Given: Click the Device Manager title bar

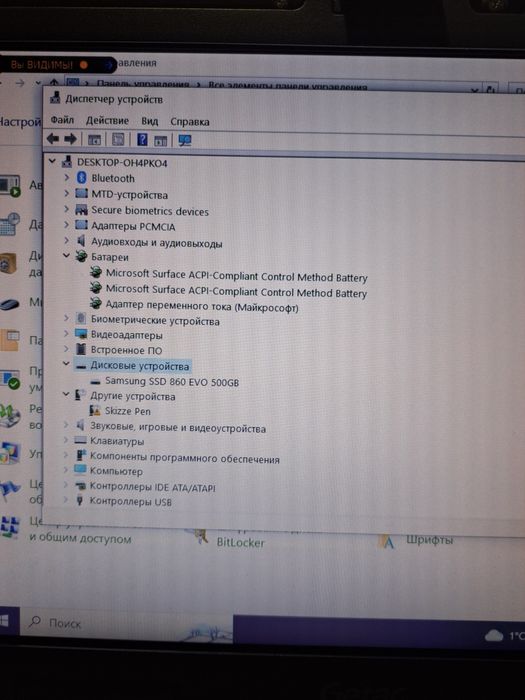Looking at the screenshot, I should coord(286,99).
